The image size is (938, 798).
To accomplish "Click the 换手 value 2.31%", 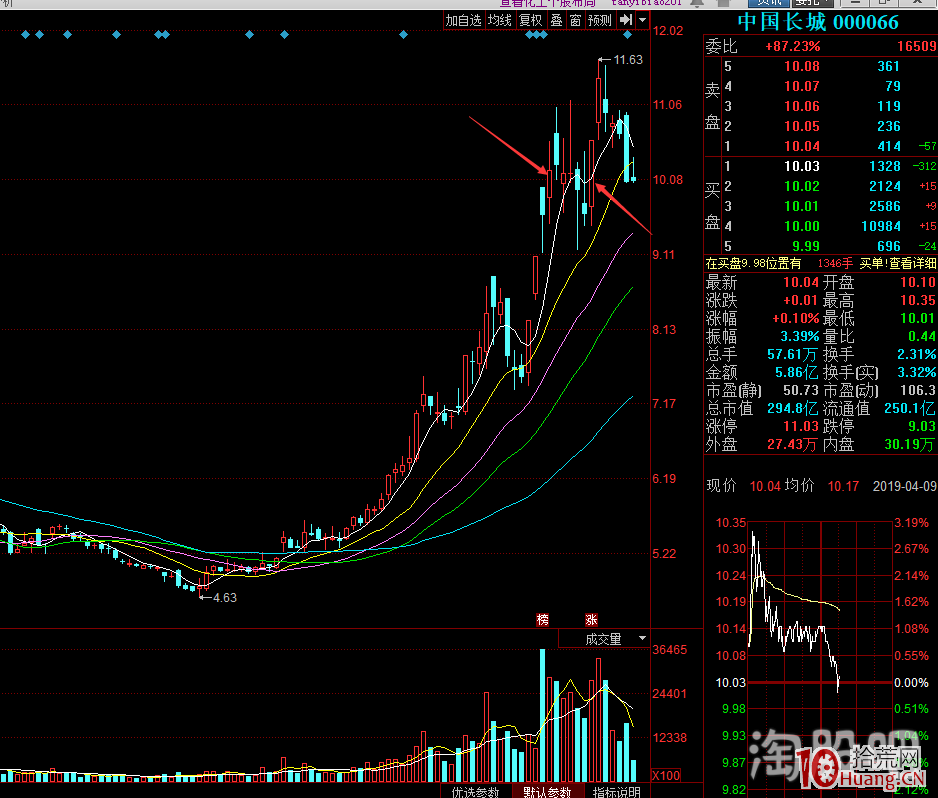I will pyautogui.click(x=916, y=355).
